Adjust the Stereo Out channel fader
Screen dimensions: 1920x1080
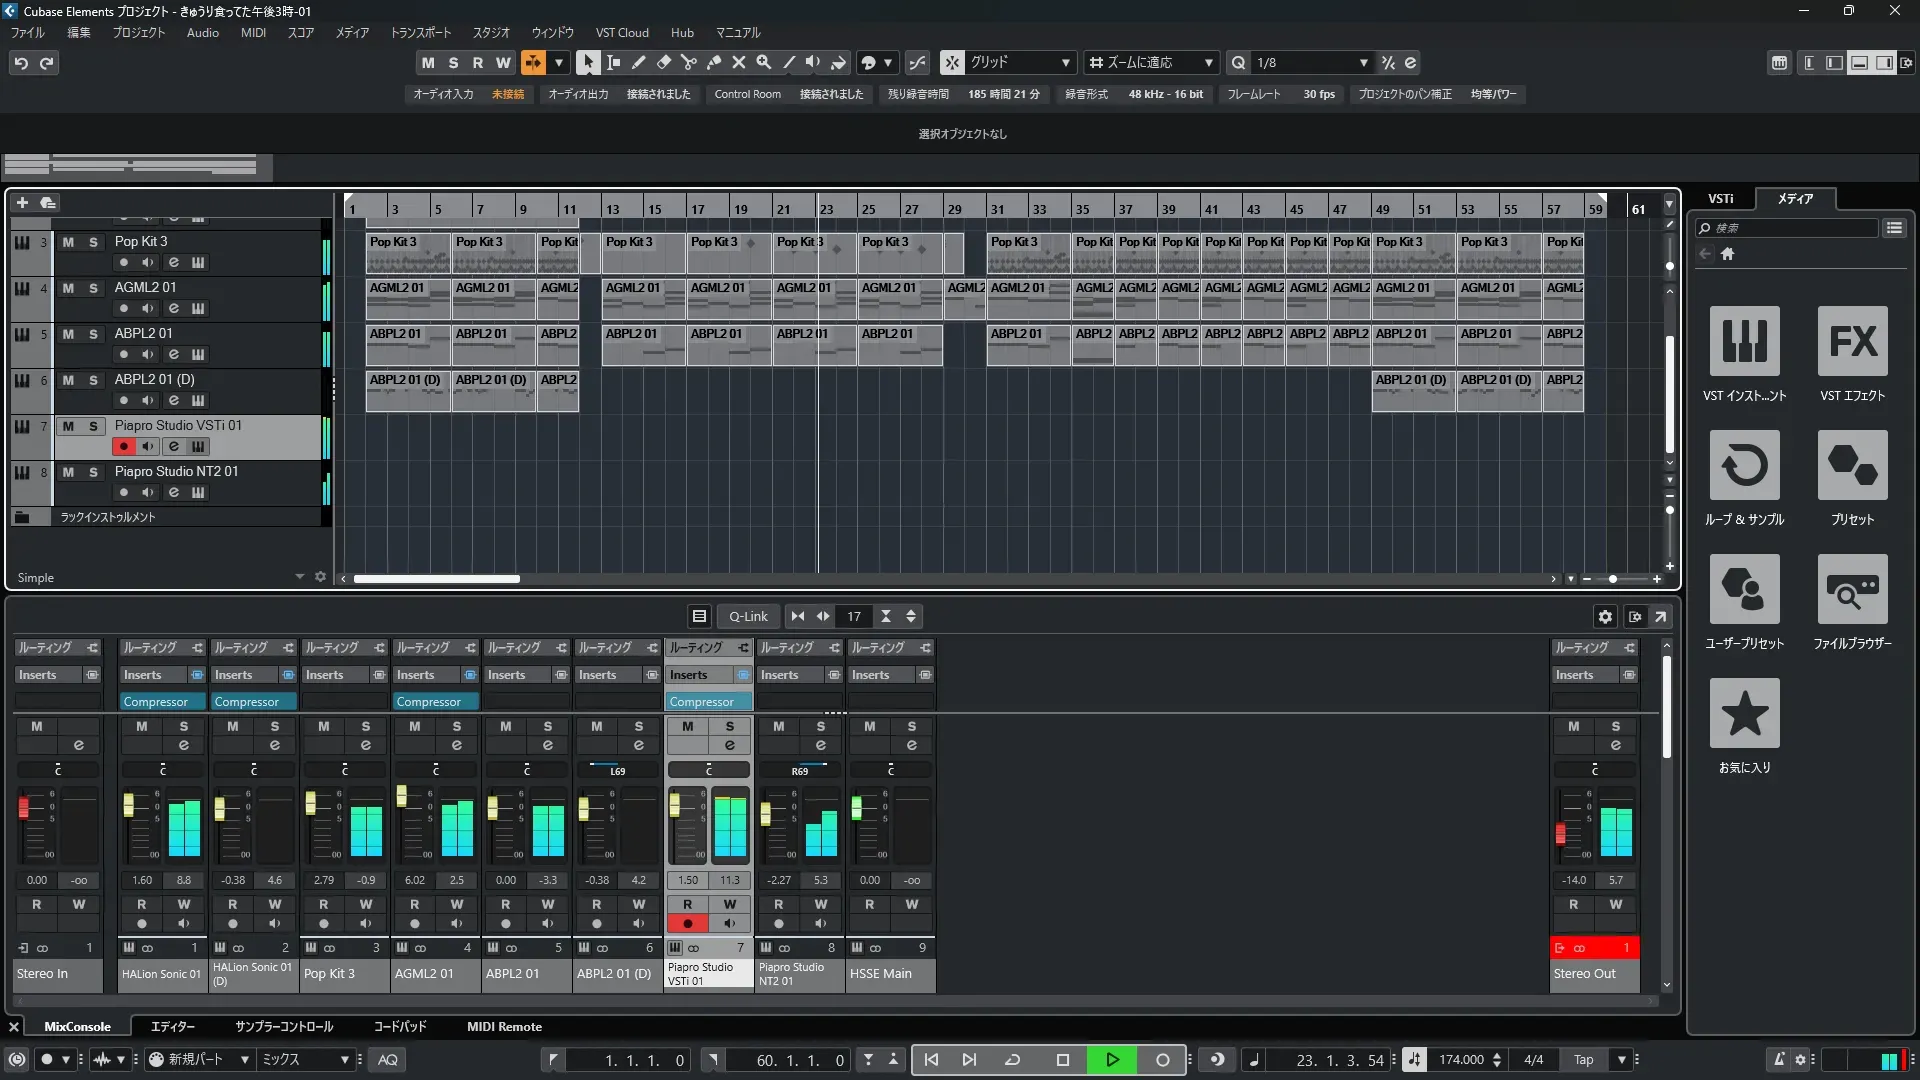(1560, 833)
